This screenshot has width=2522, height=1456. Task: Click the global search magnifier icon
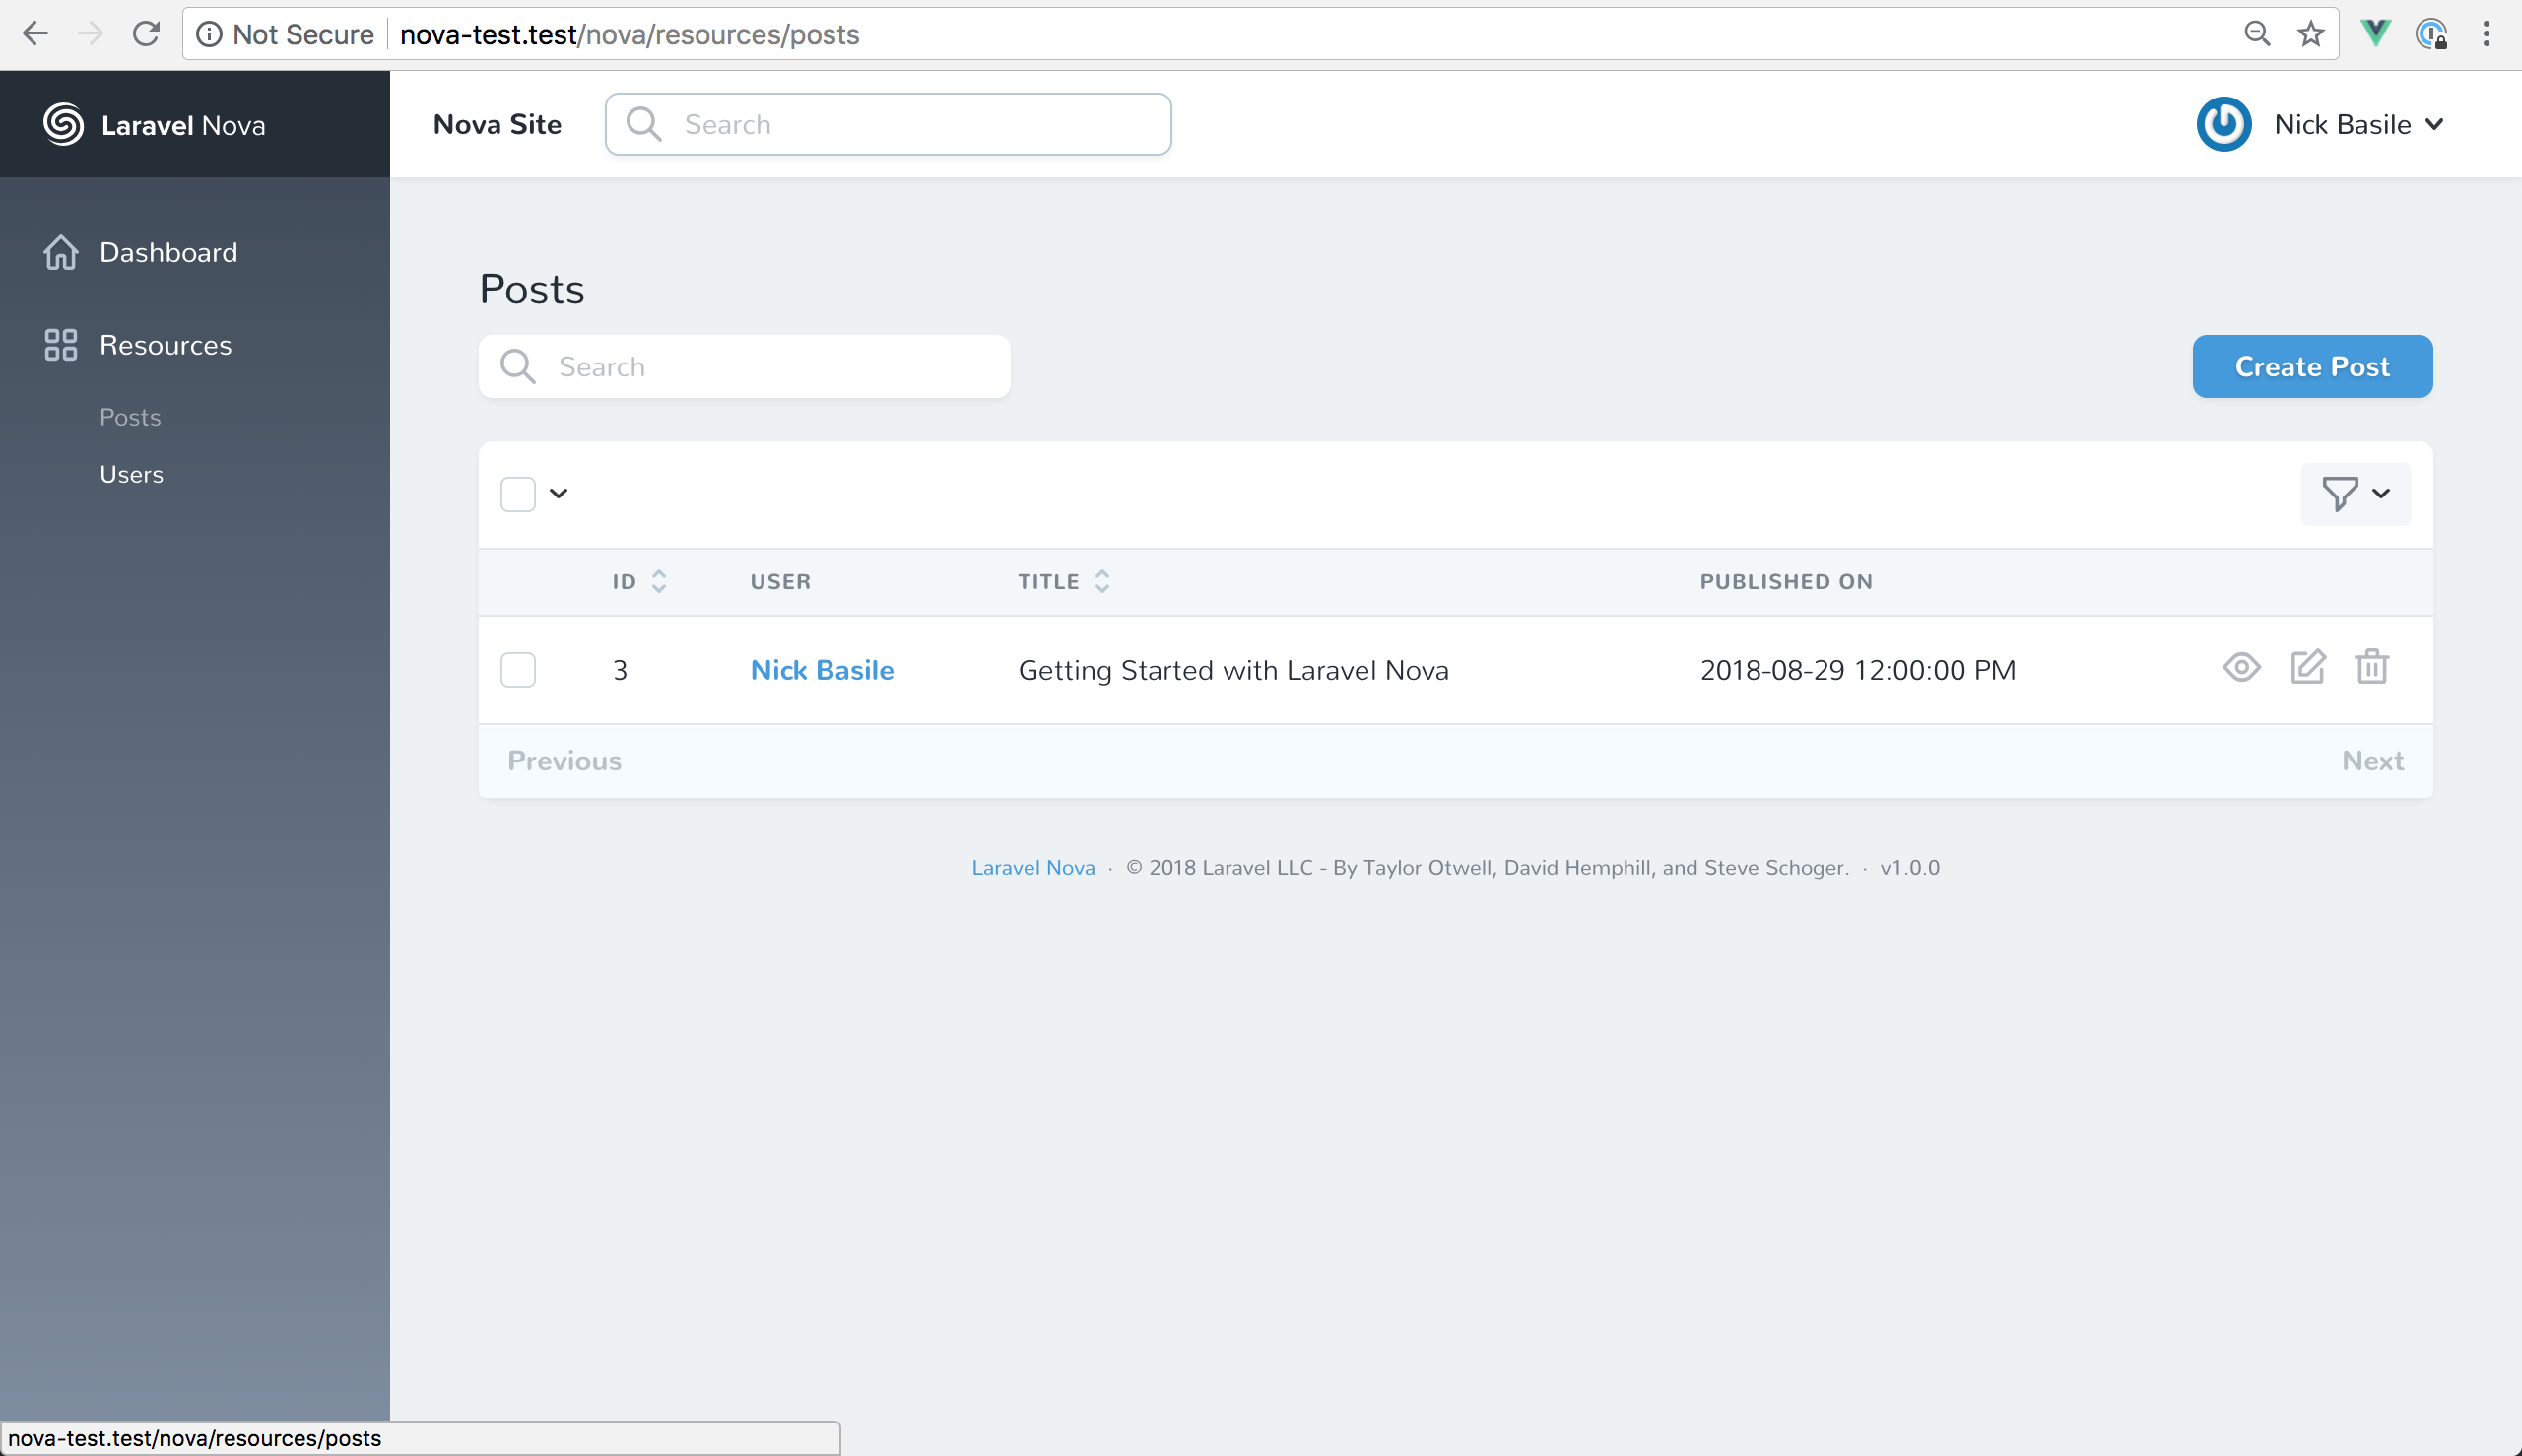click(x=643, y=124)
